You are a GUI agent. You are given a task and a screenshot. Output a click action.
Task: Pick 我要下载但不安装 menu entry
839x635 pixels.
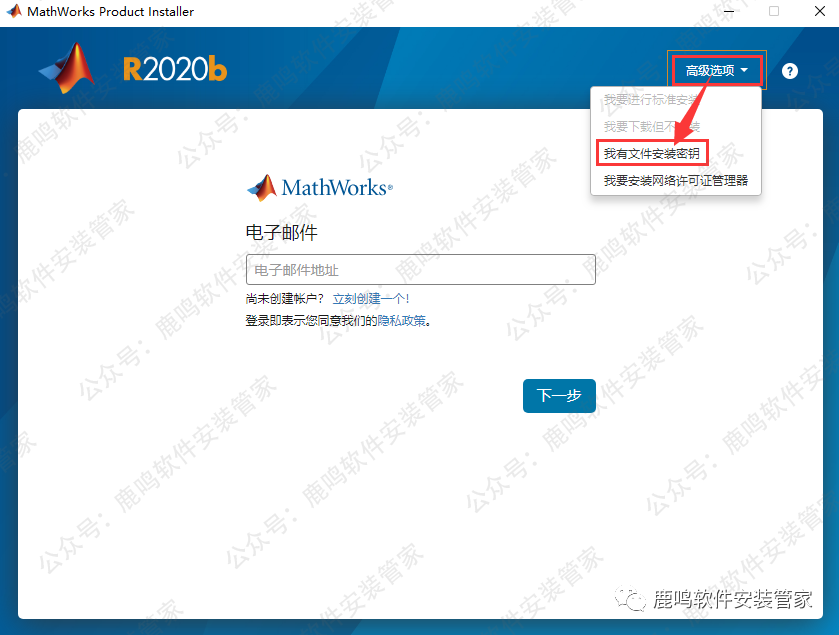652,127
